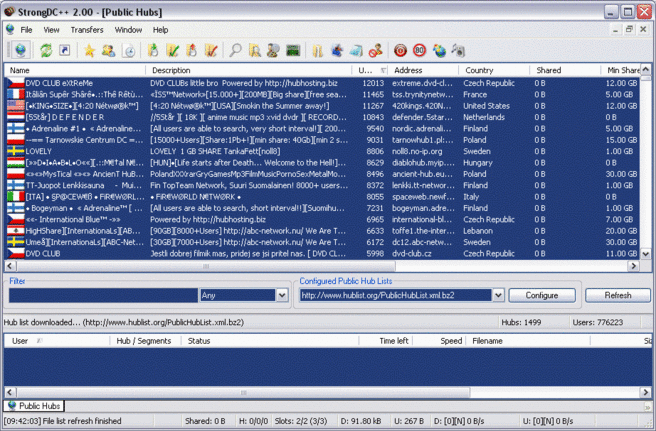The width and height of the screenshot is (656, 431).
Task: Click the green Reconnect arrows toolbar icon
Action: point(47,49)
